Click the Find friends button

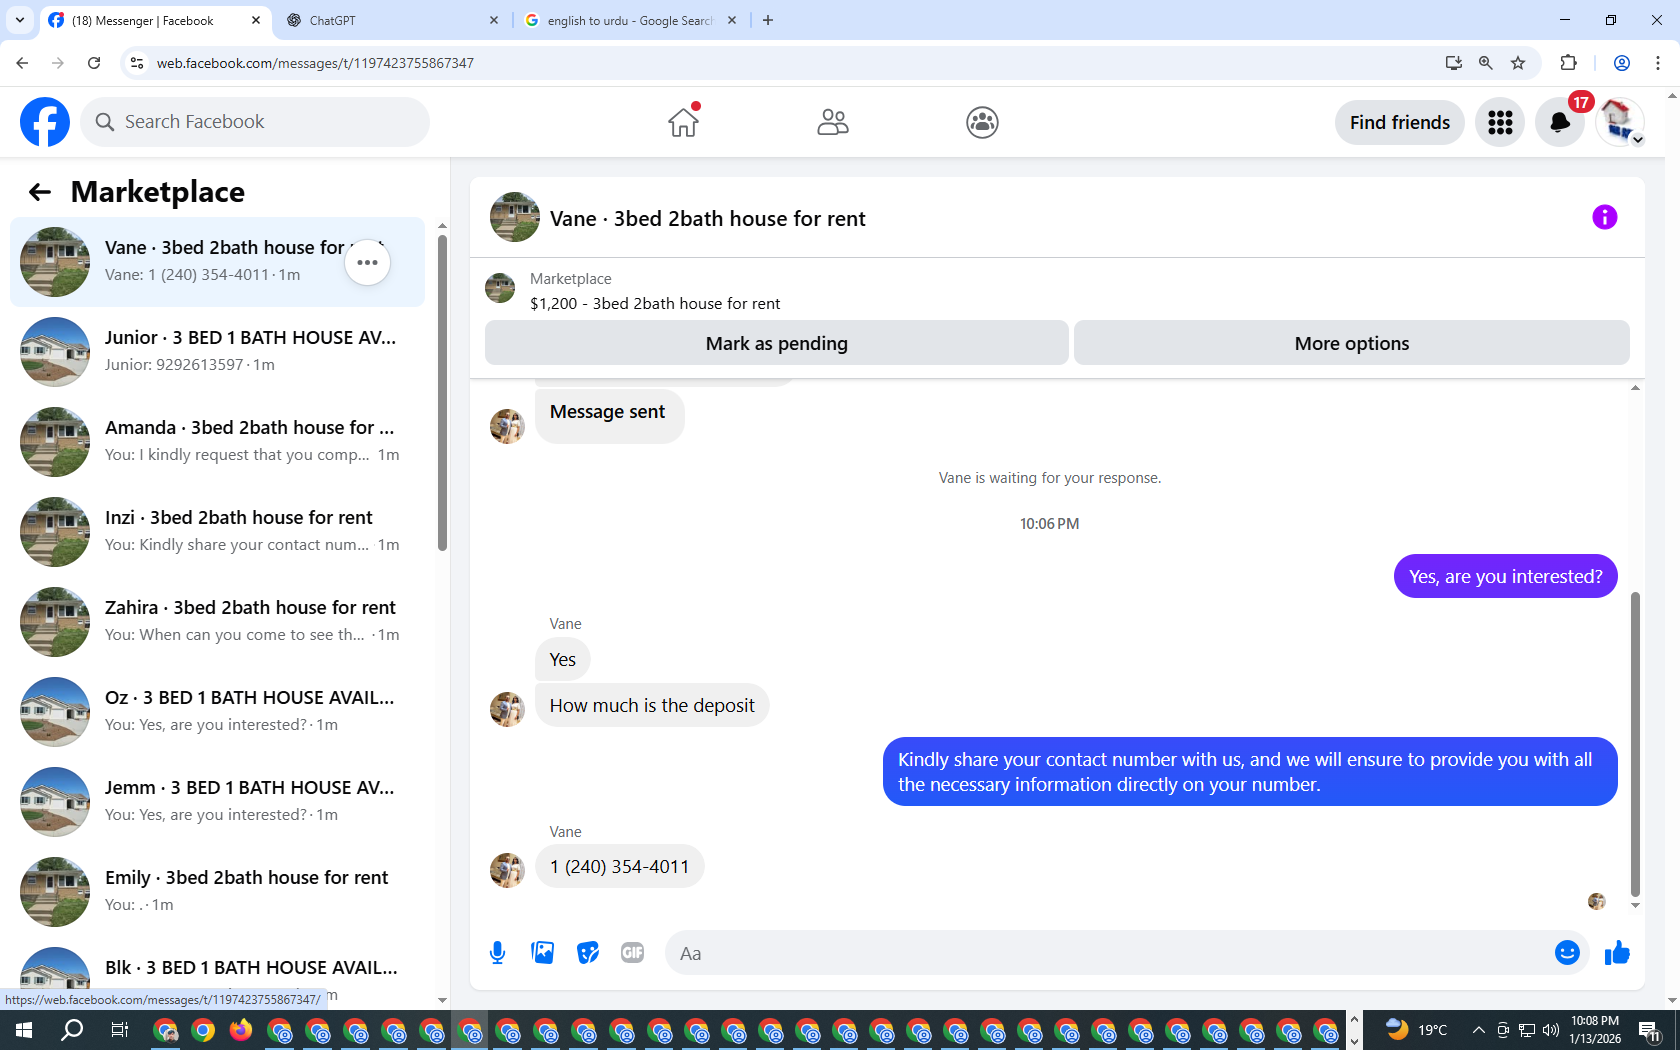1400,122
